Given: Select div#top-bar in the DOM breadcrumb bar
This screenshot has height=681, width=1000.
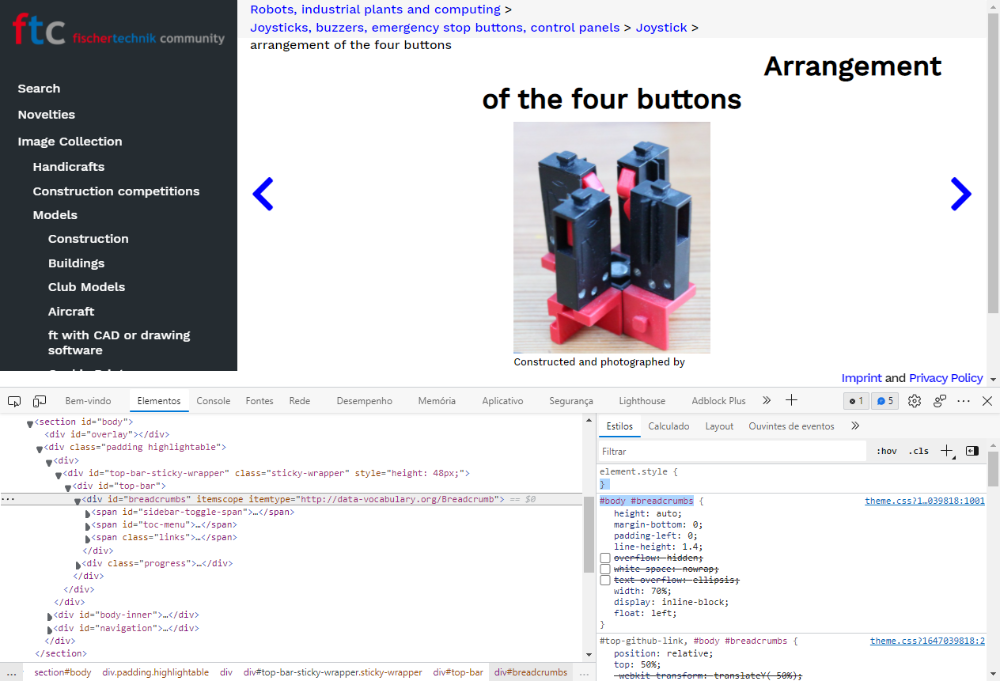Looking at the screenshot, I should tap(458, 672).
